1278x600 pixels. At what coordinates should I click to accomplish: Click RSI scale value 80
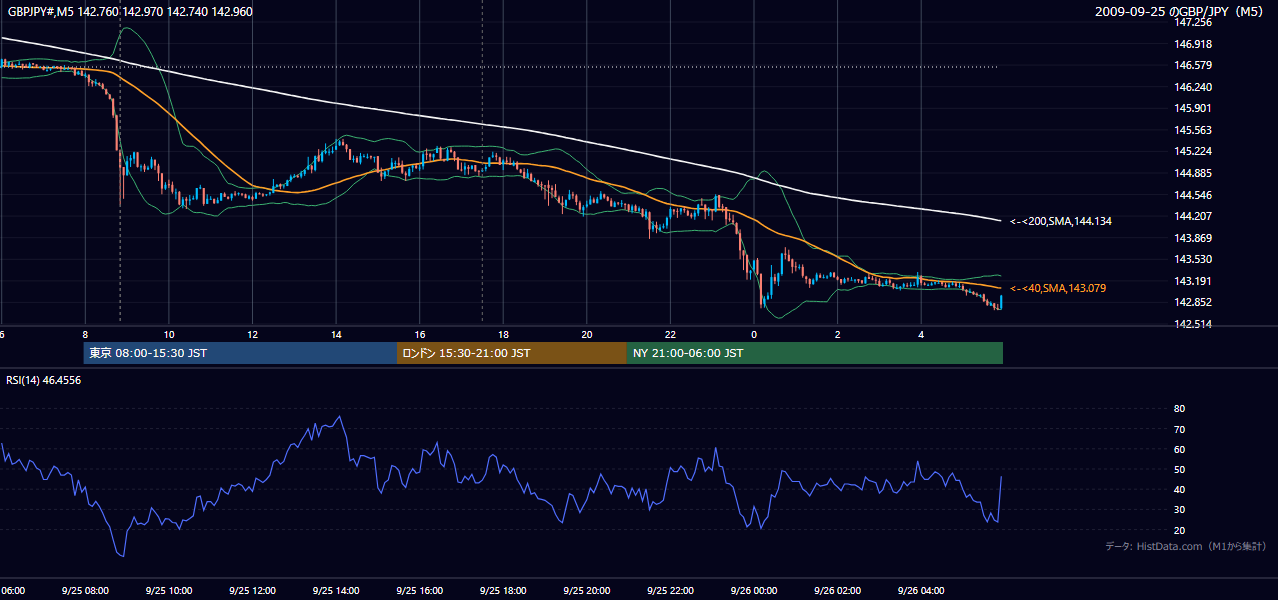tap(1179, 409)
